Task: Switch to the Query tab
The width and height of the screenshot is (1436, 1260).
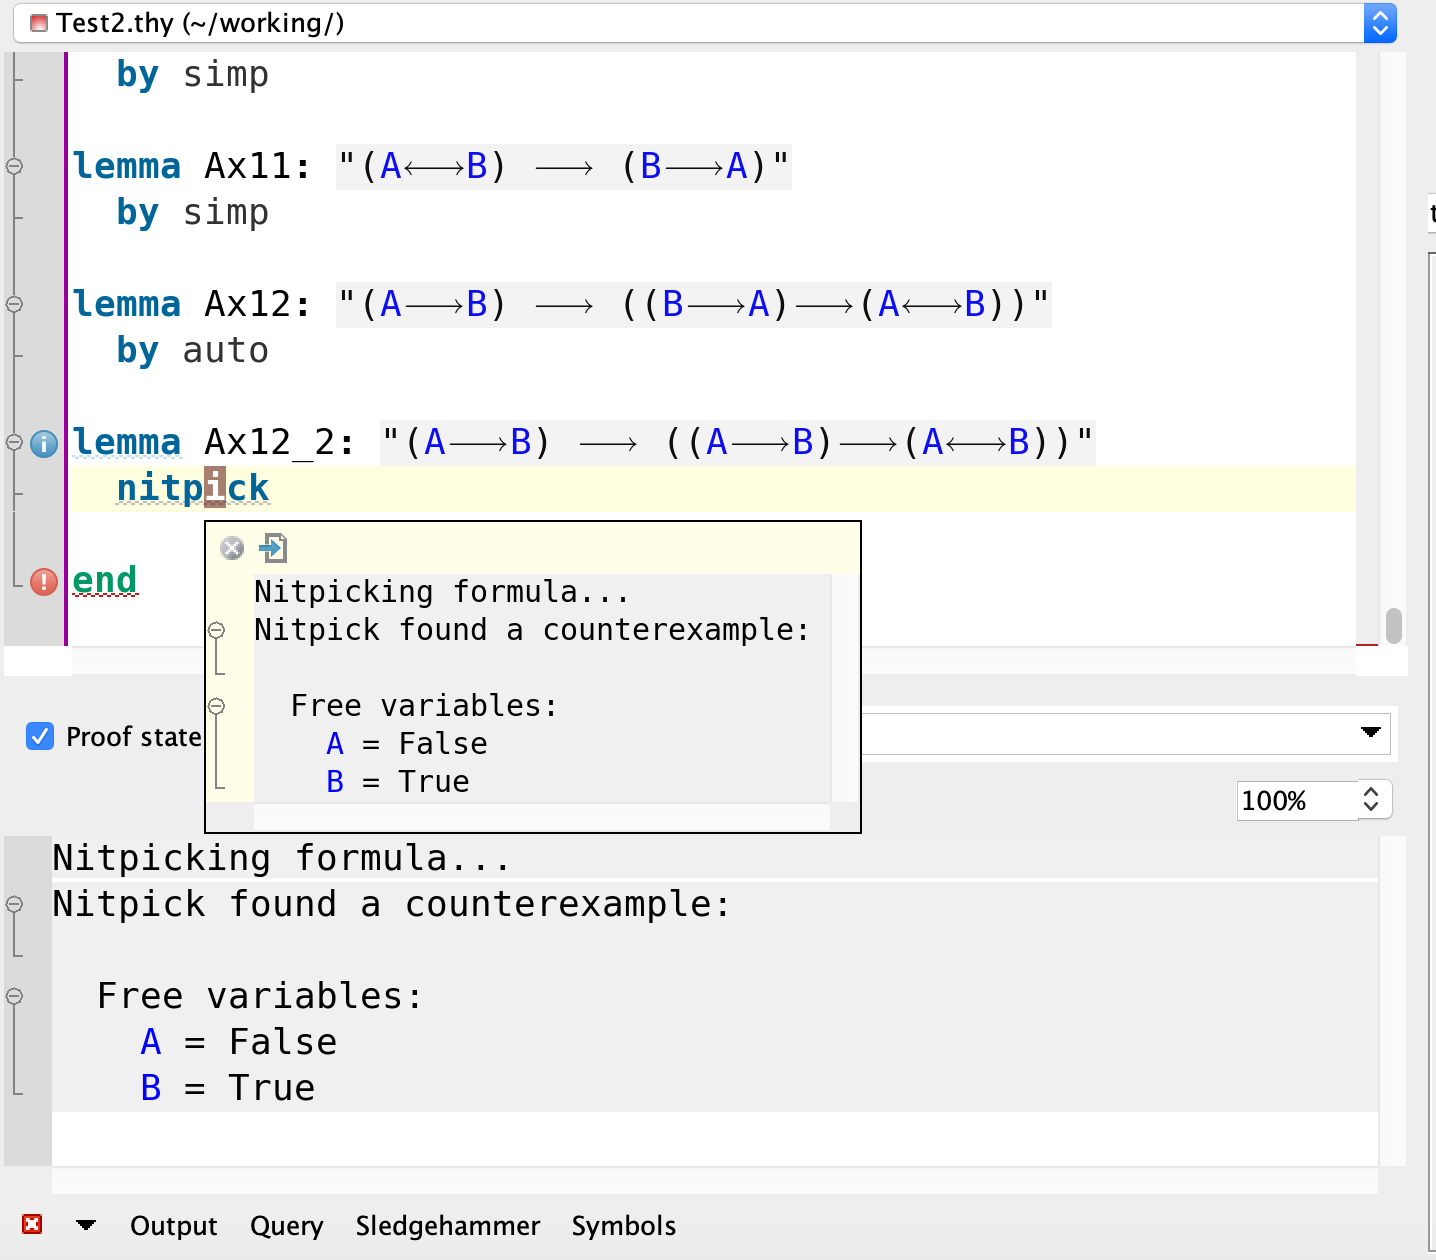Action: coord(287,1226)
